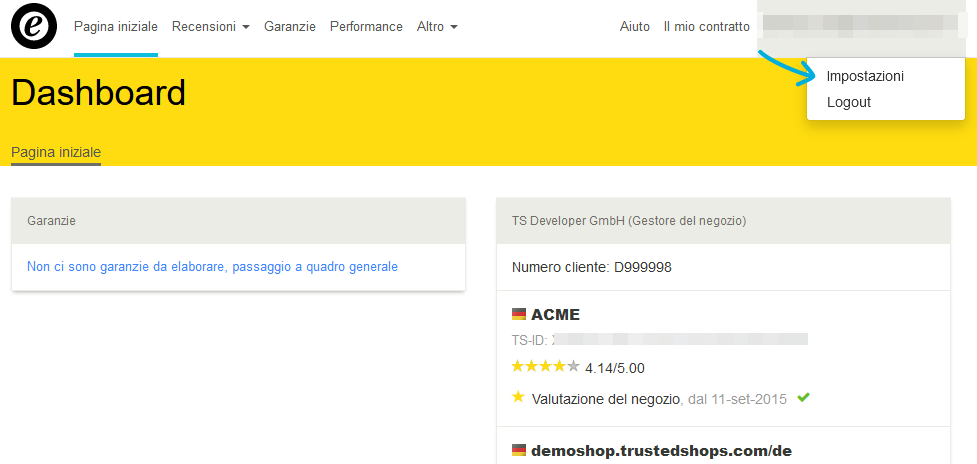Screen dimensions: 977x464
Task: Expand the Altro dropdown menu
Action: coord(437,27)
